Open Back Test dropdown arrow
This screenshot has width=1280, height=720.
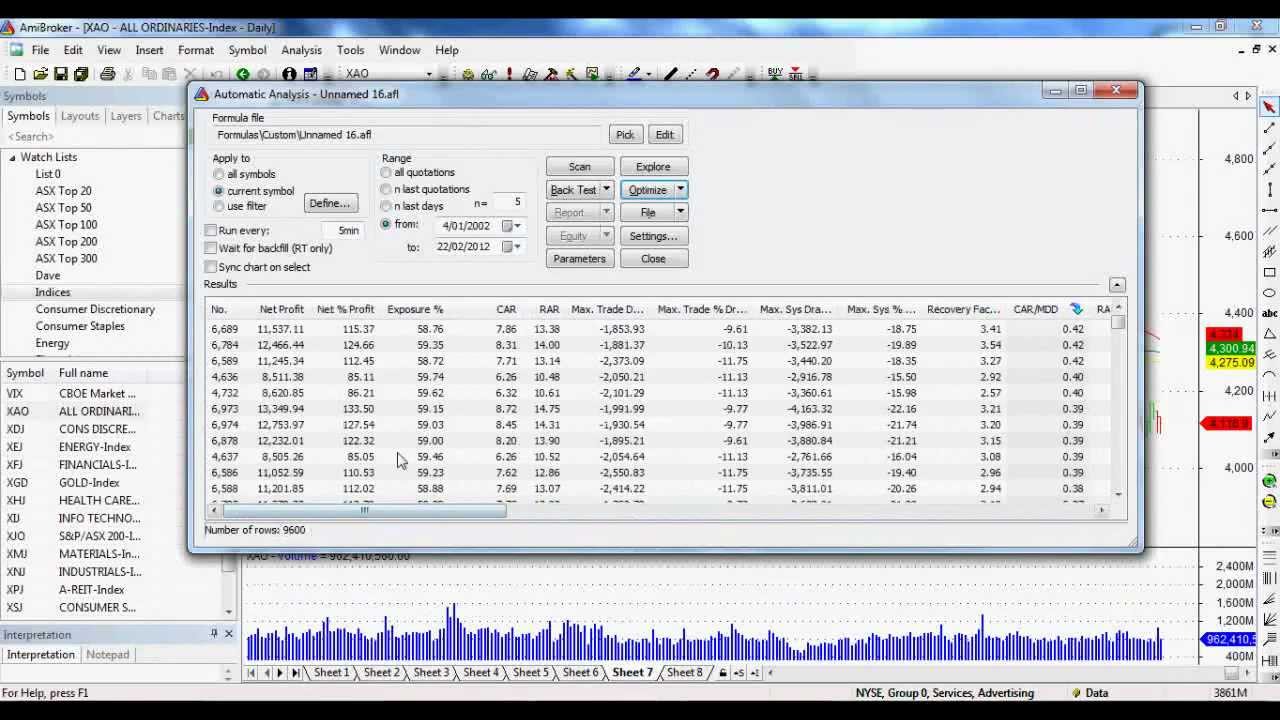tap(606, 189)
